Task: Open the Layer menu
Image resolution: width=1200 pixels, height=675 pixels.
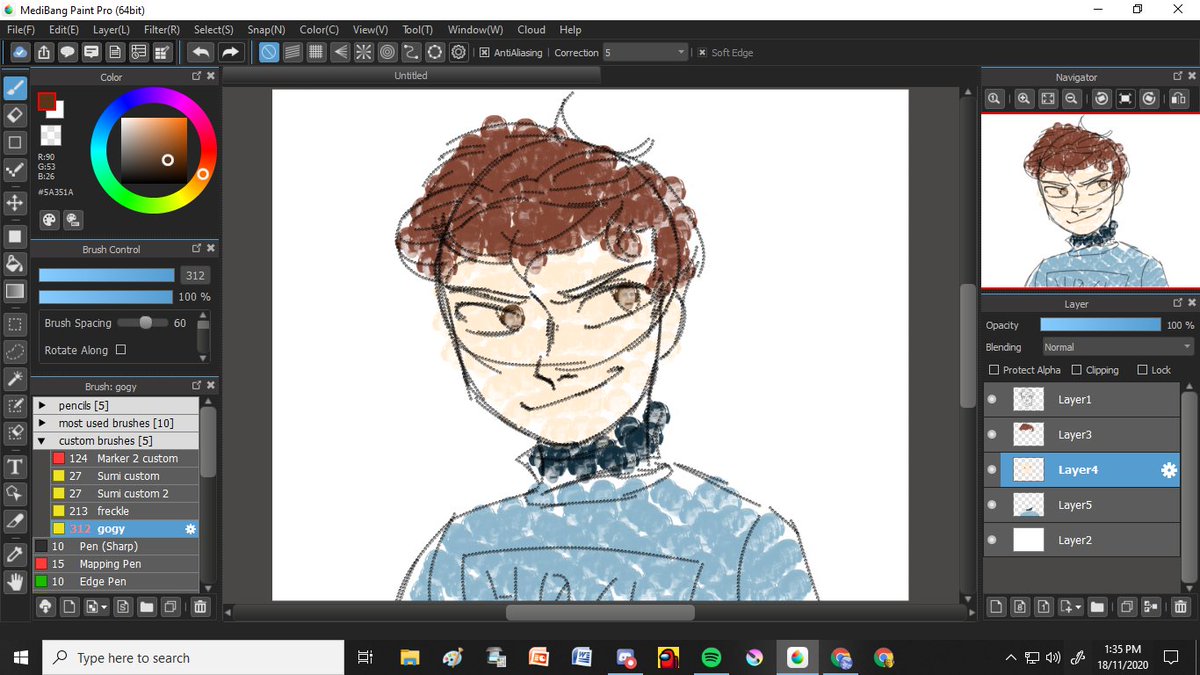Action: point(111,30)
